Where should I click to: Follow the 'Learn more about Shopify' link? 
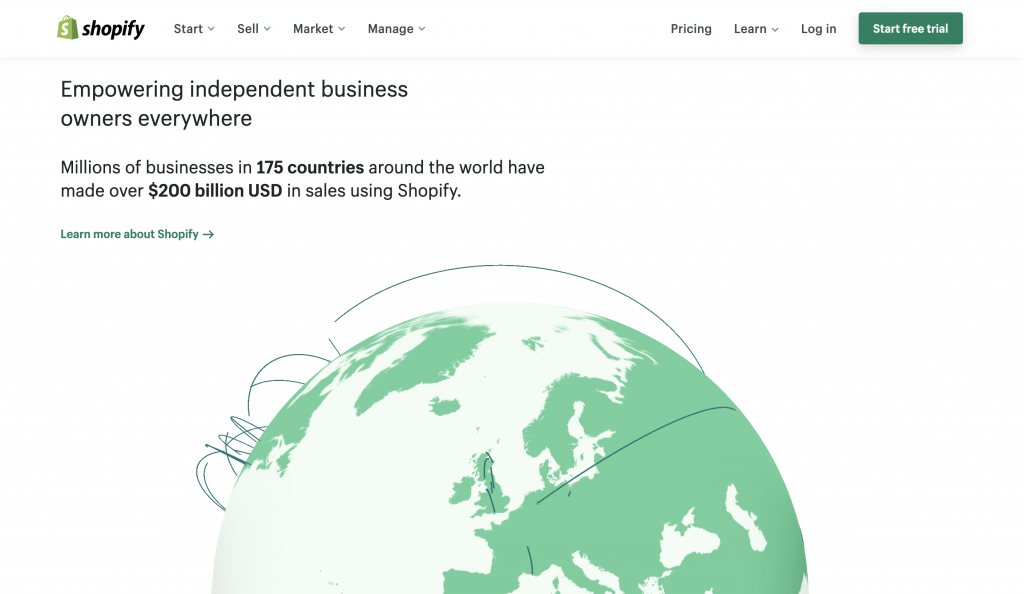(x=130, y=233)
